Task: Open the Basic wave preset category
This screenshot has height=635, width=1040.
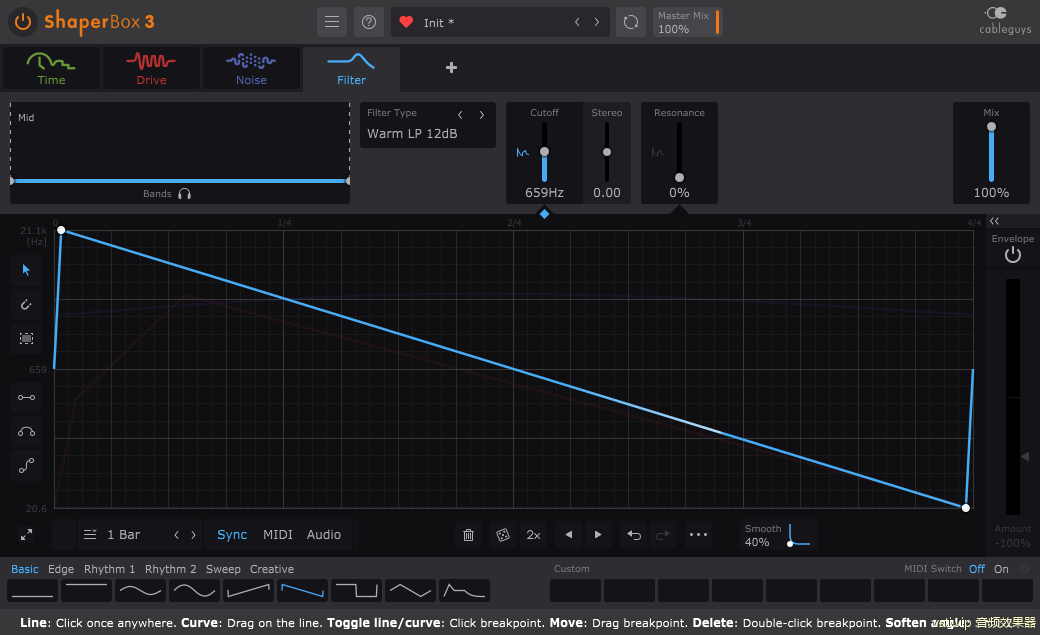Action: (x=25, y=569)
